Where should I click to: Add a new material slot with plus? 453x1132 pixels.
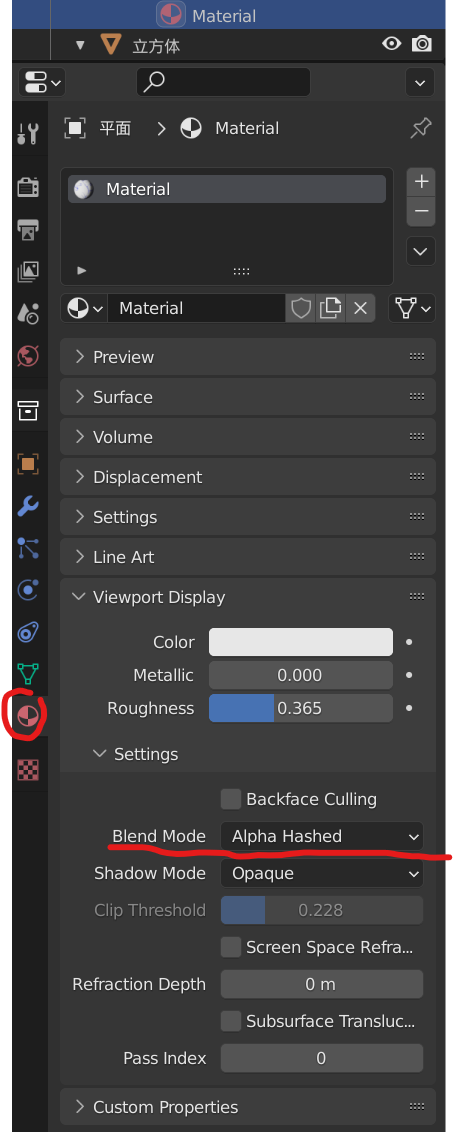click(x=420, y=181)
